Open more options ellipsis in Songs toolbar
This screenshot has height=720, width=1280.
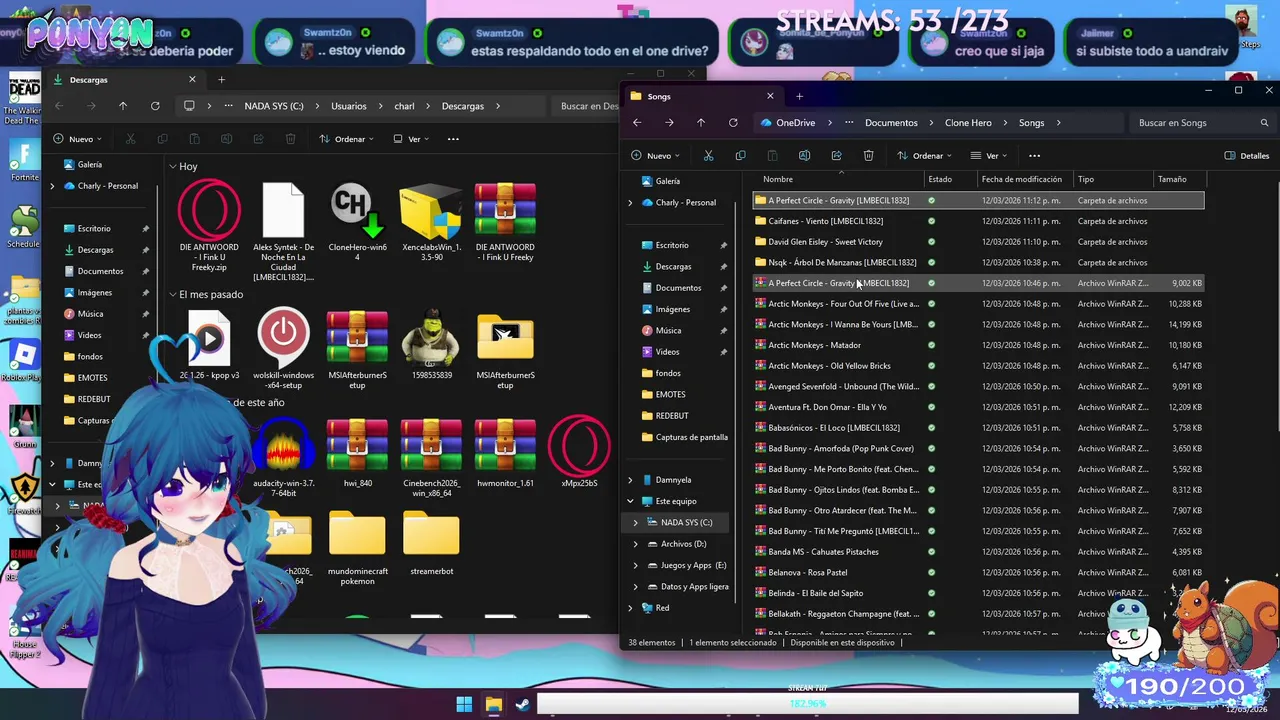tap(1034, 156)
